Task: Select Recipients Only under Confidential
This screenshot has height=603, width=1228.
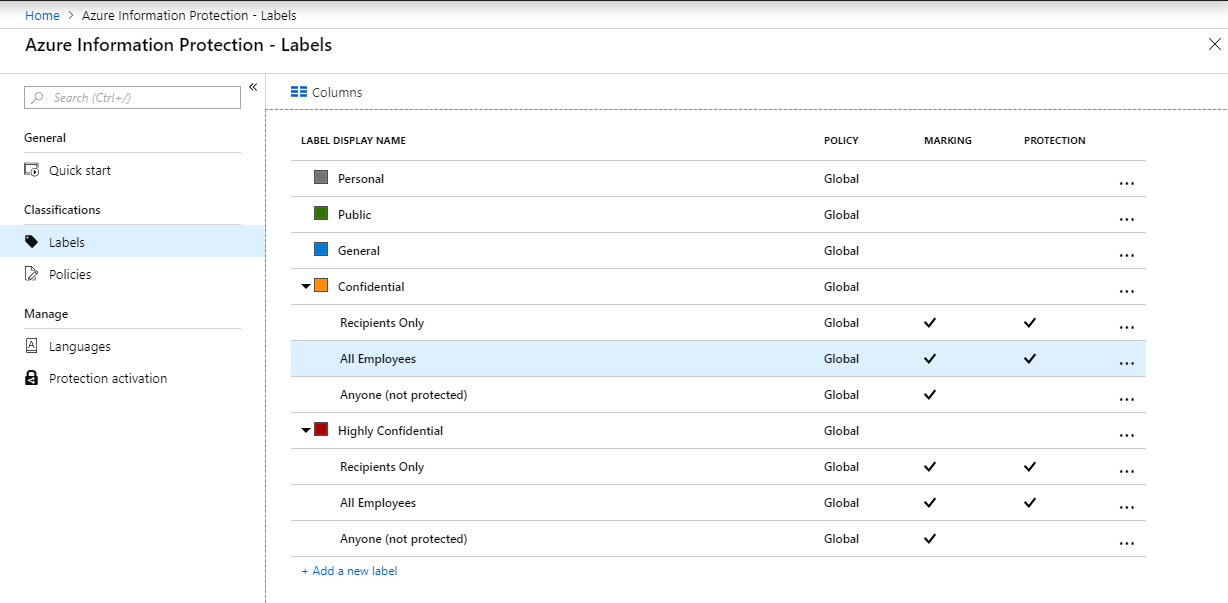Action: (382, 323)
